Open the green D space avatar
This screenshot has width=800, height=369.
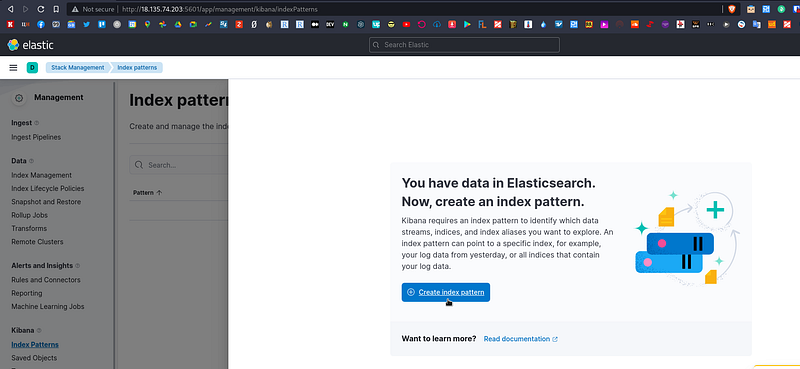(32, 67)
